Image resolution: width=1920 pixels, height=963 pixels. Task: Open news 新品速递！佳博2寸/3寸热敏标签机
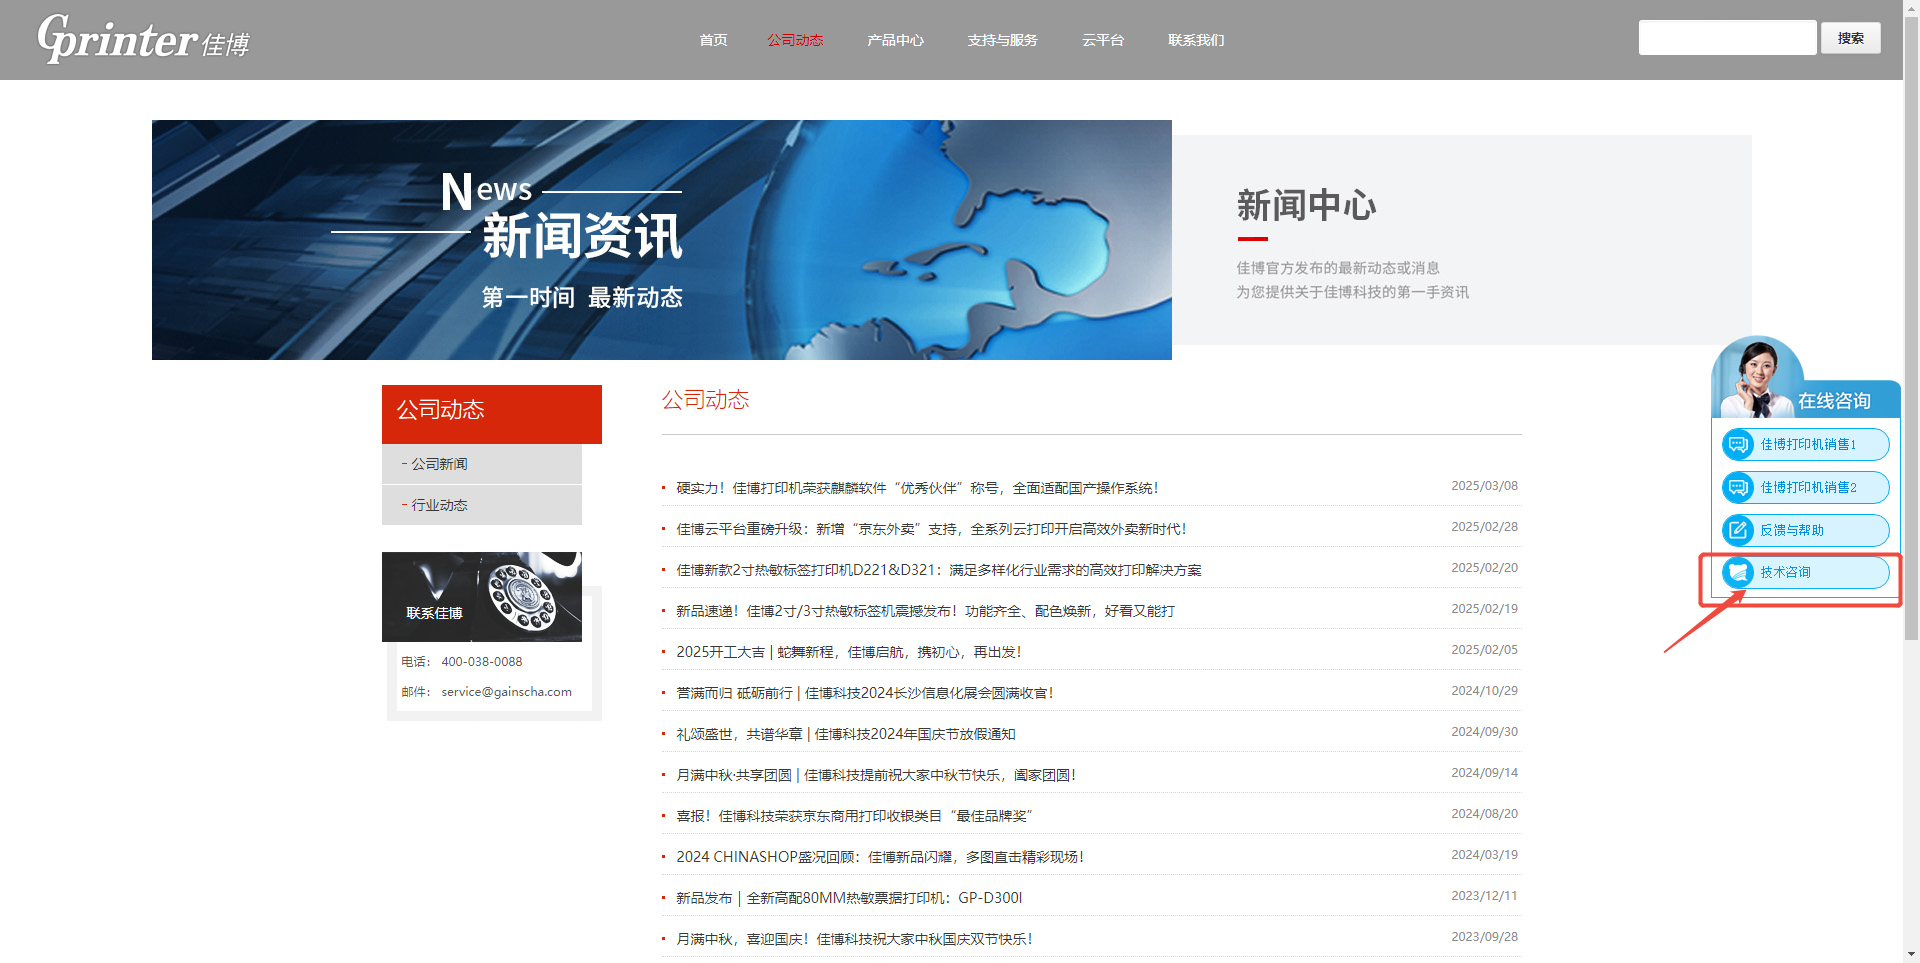pos(925,611)
